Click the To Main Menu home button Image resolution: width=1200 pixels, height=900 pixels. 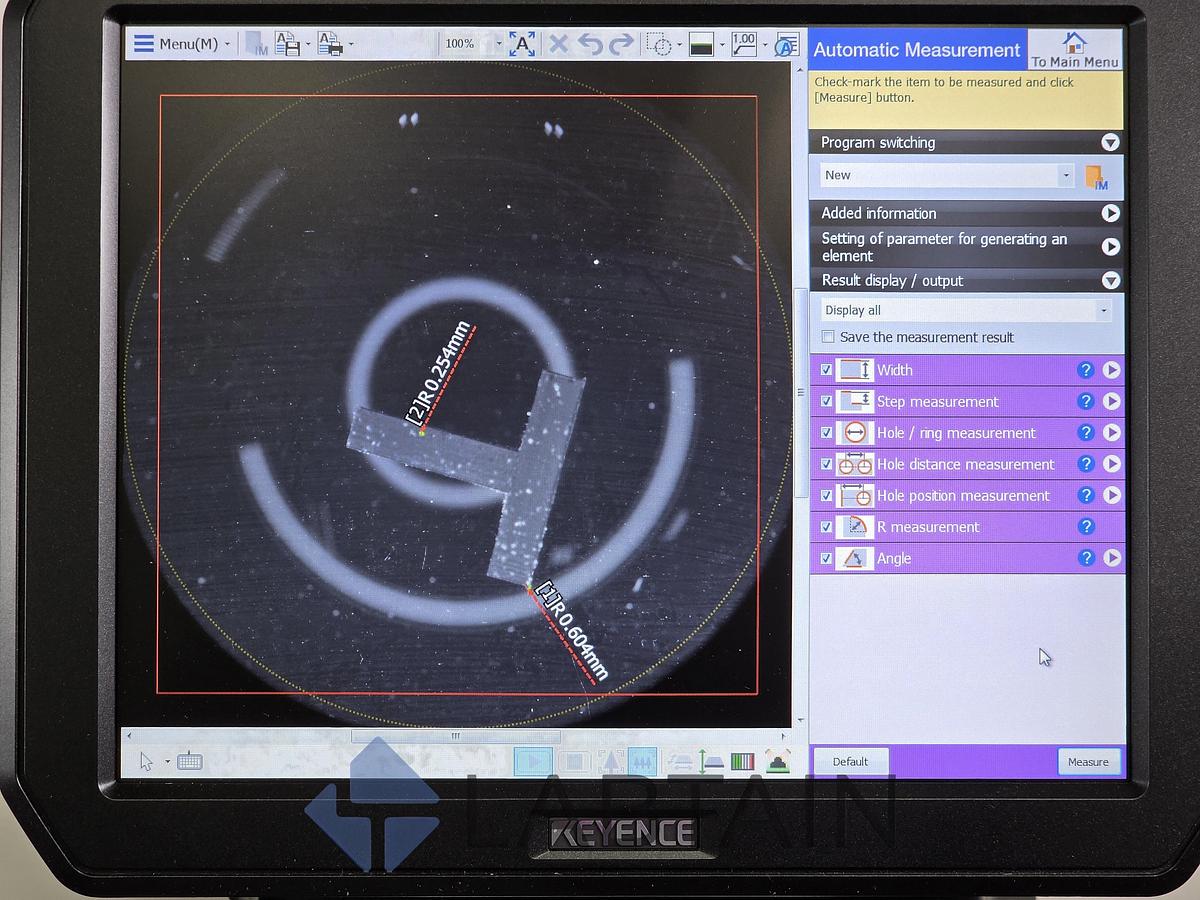point(1074,49)
